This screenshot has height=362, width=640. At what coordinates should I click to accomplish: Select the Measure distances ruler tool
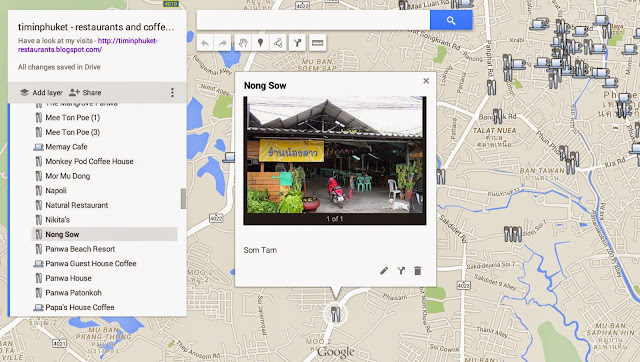tap(318, 43)
